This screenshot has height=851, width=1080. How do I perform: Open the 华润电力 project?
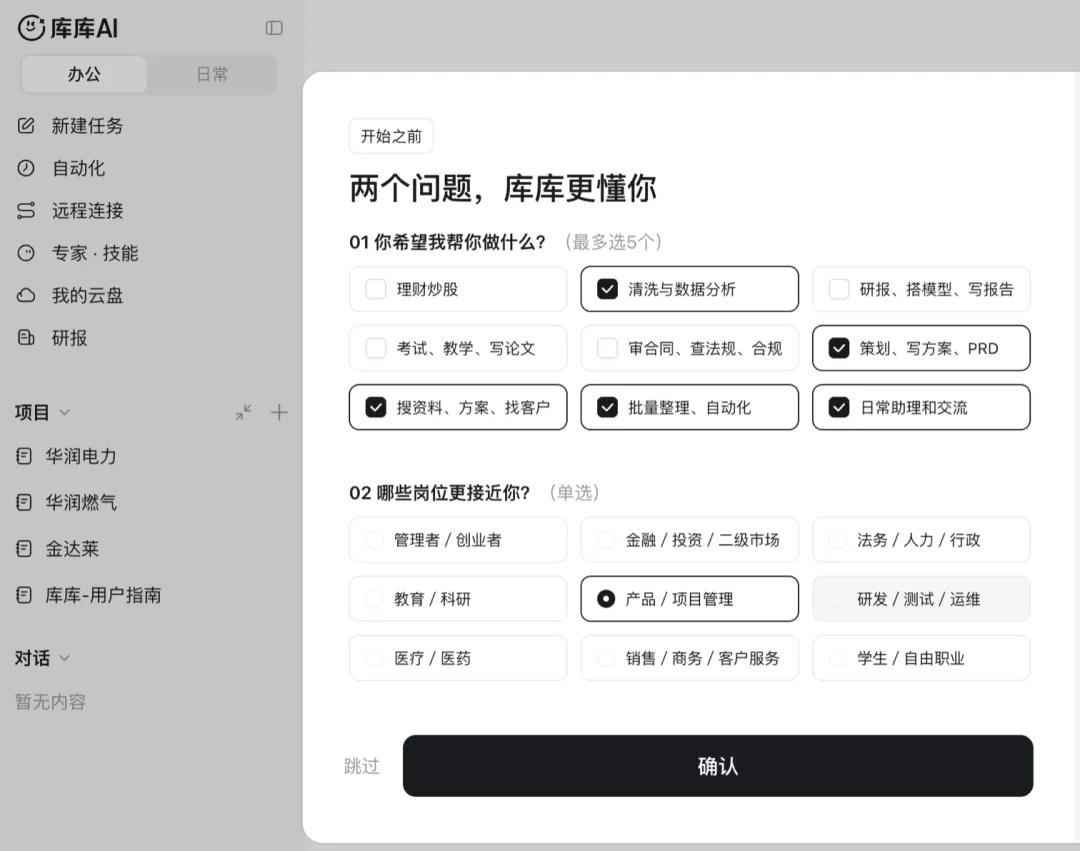[81, 456]
